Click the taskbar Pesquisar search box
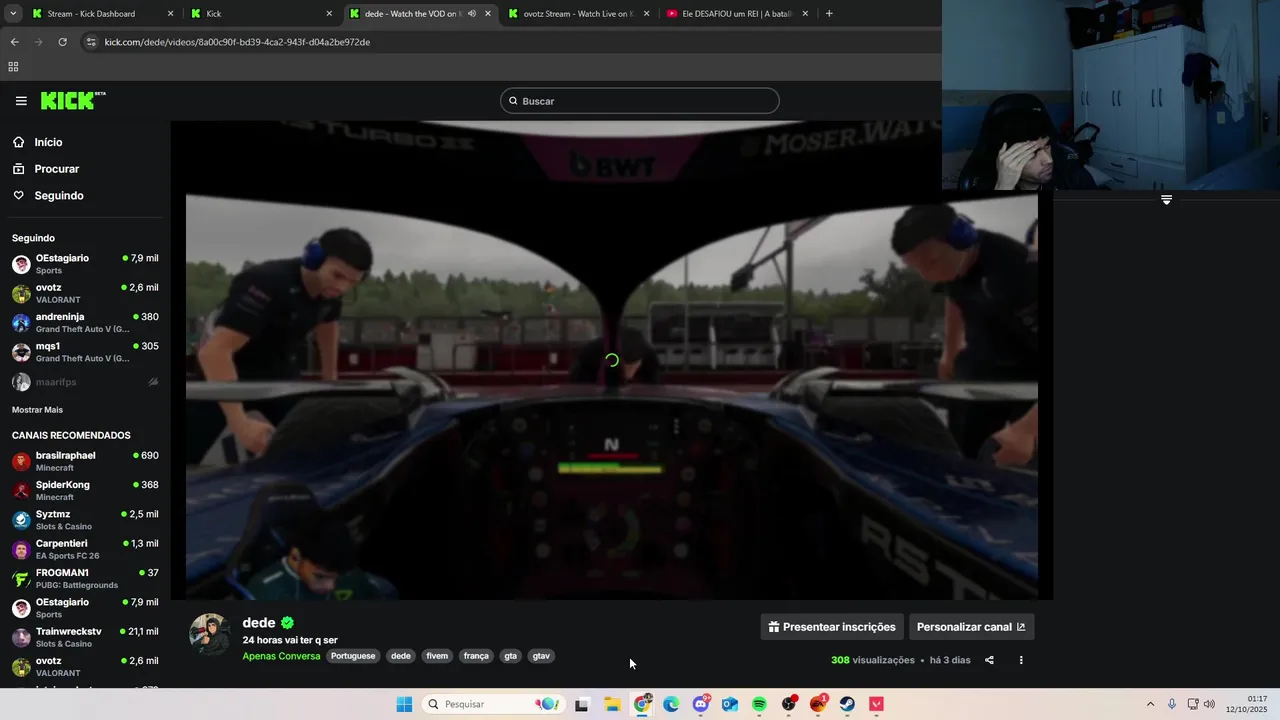Viewport: 1280px width, 720px height. tap(491, 704)
